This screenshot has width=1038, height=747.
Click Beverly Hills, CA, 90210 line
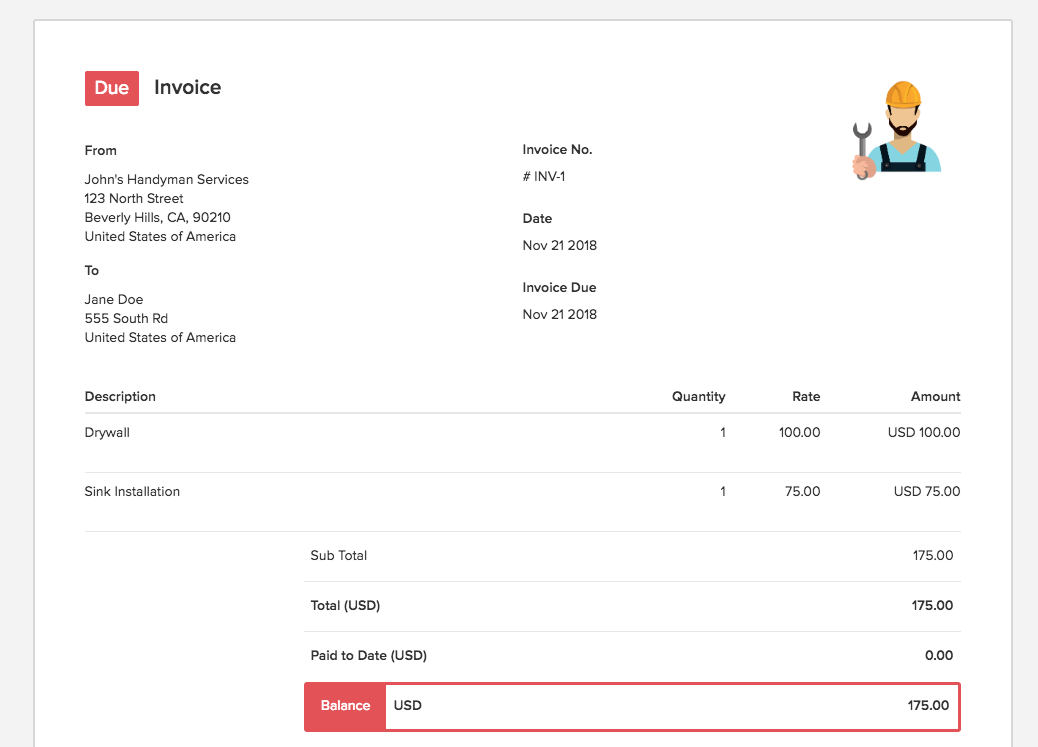(158, 217)
